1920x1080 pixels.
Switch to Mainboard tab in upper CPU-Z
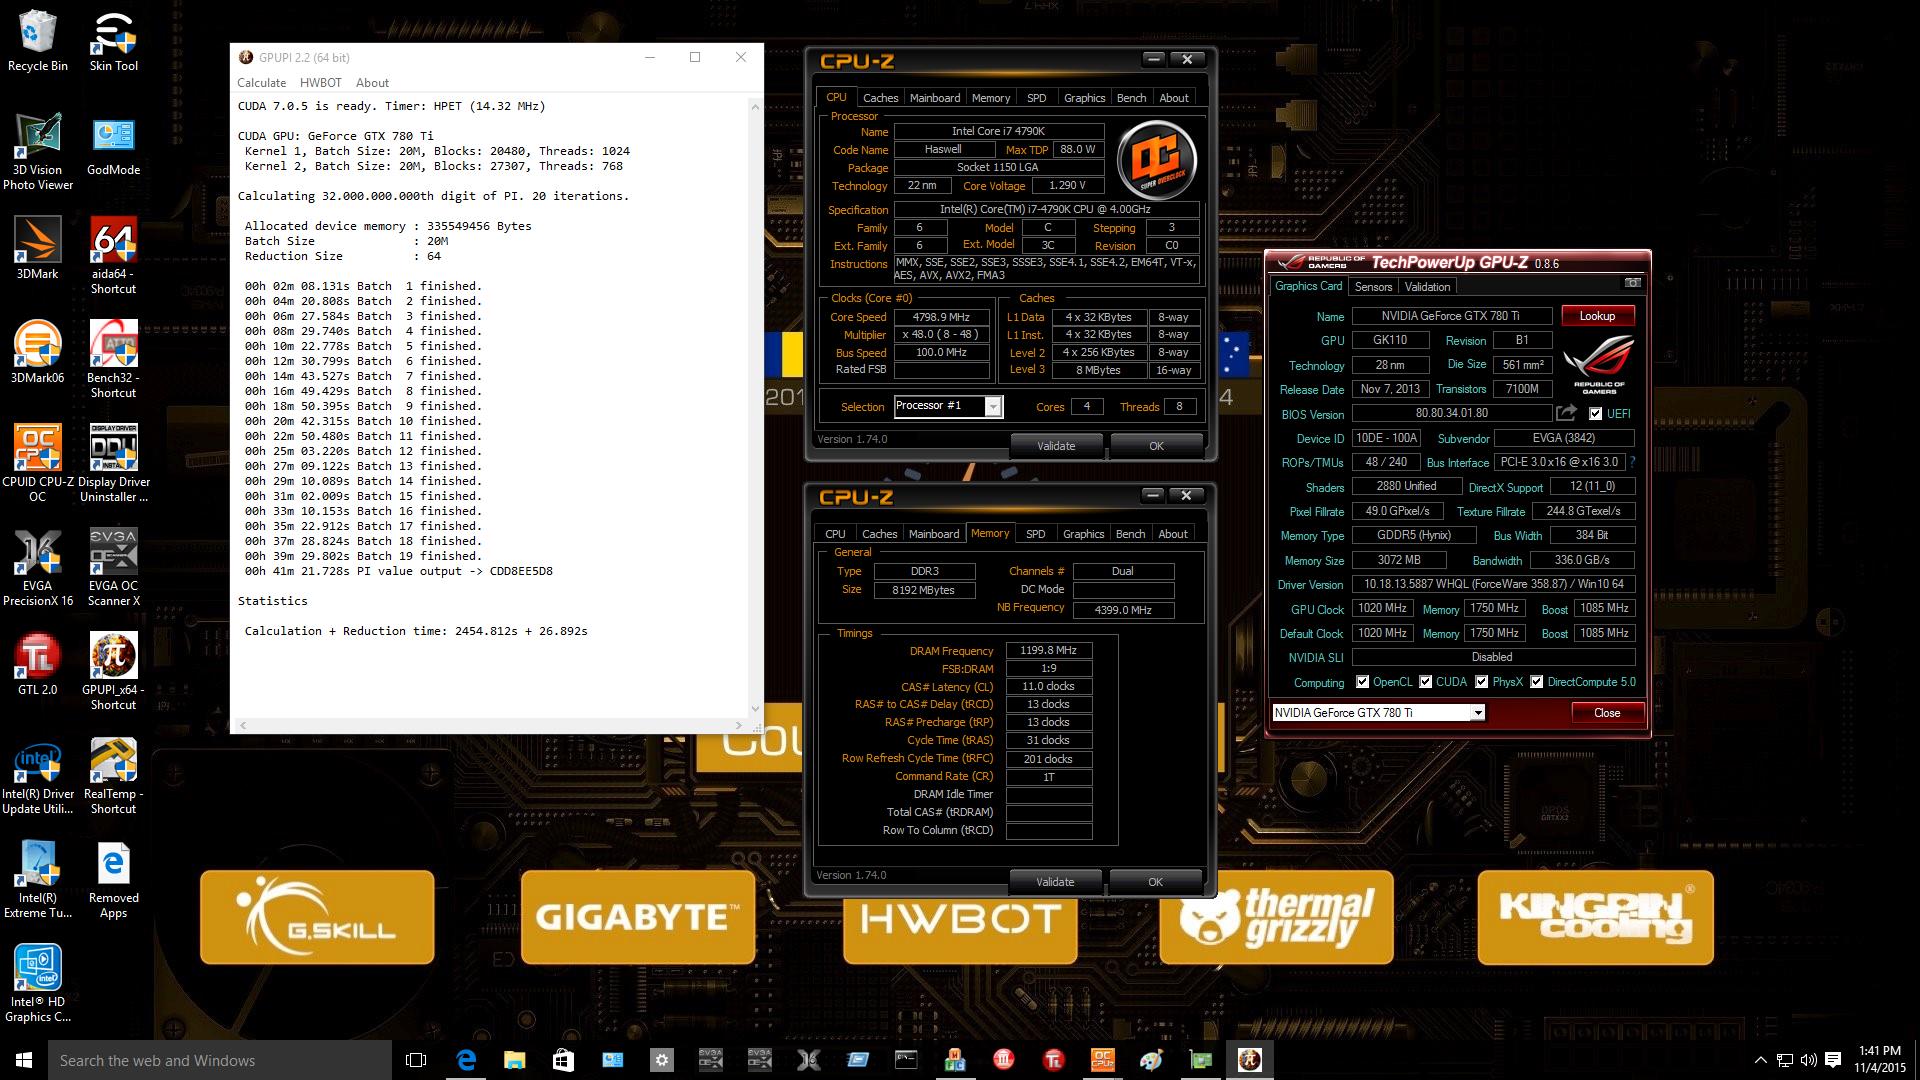point(935,98)
